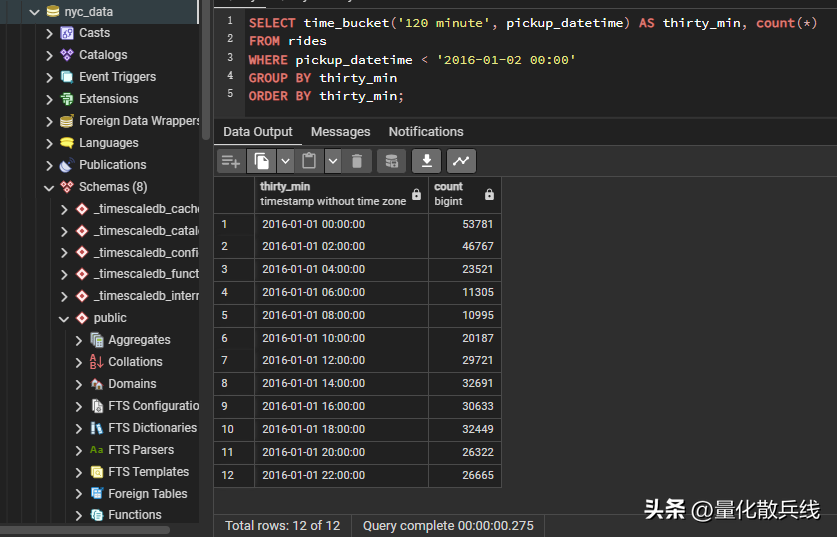Click the Catalogs icon
Screen dimensions: 837x537
[x=67, y=55]
